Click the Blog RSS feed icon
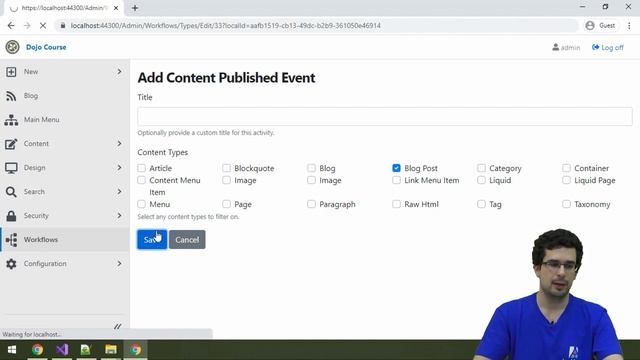Viewport: 640px width, 360px height. coord(11,96)
